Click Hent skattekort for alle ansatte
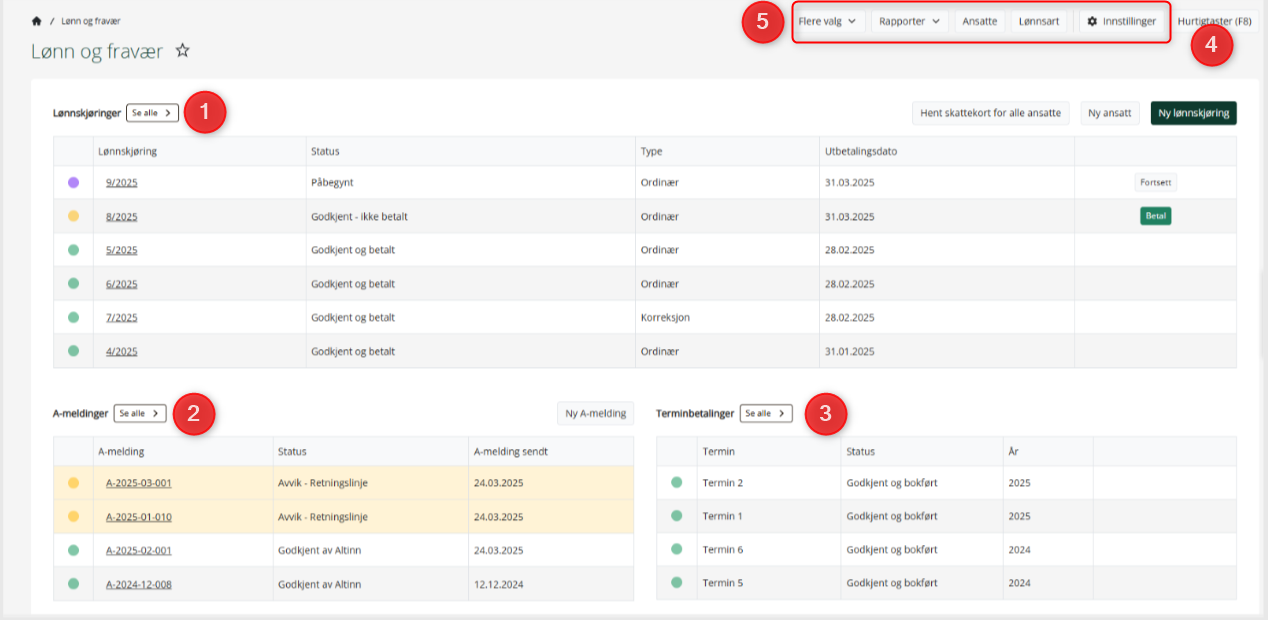The width and height of the screenshot is (1268, 620). click(990, 113)
